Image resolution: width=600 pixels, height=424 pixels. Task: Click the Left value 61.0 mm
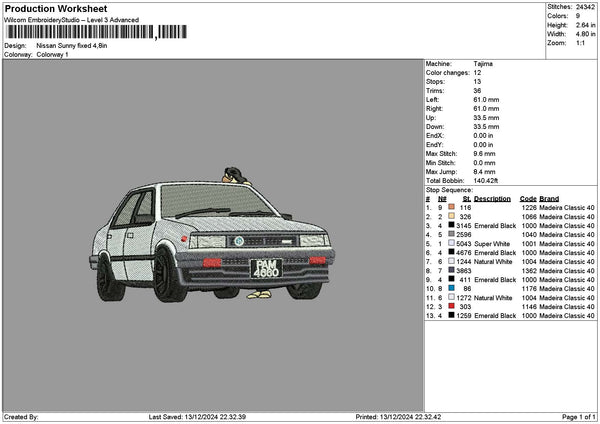pyautogui.click(x=486, y=99)
